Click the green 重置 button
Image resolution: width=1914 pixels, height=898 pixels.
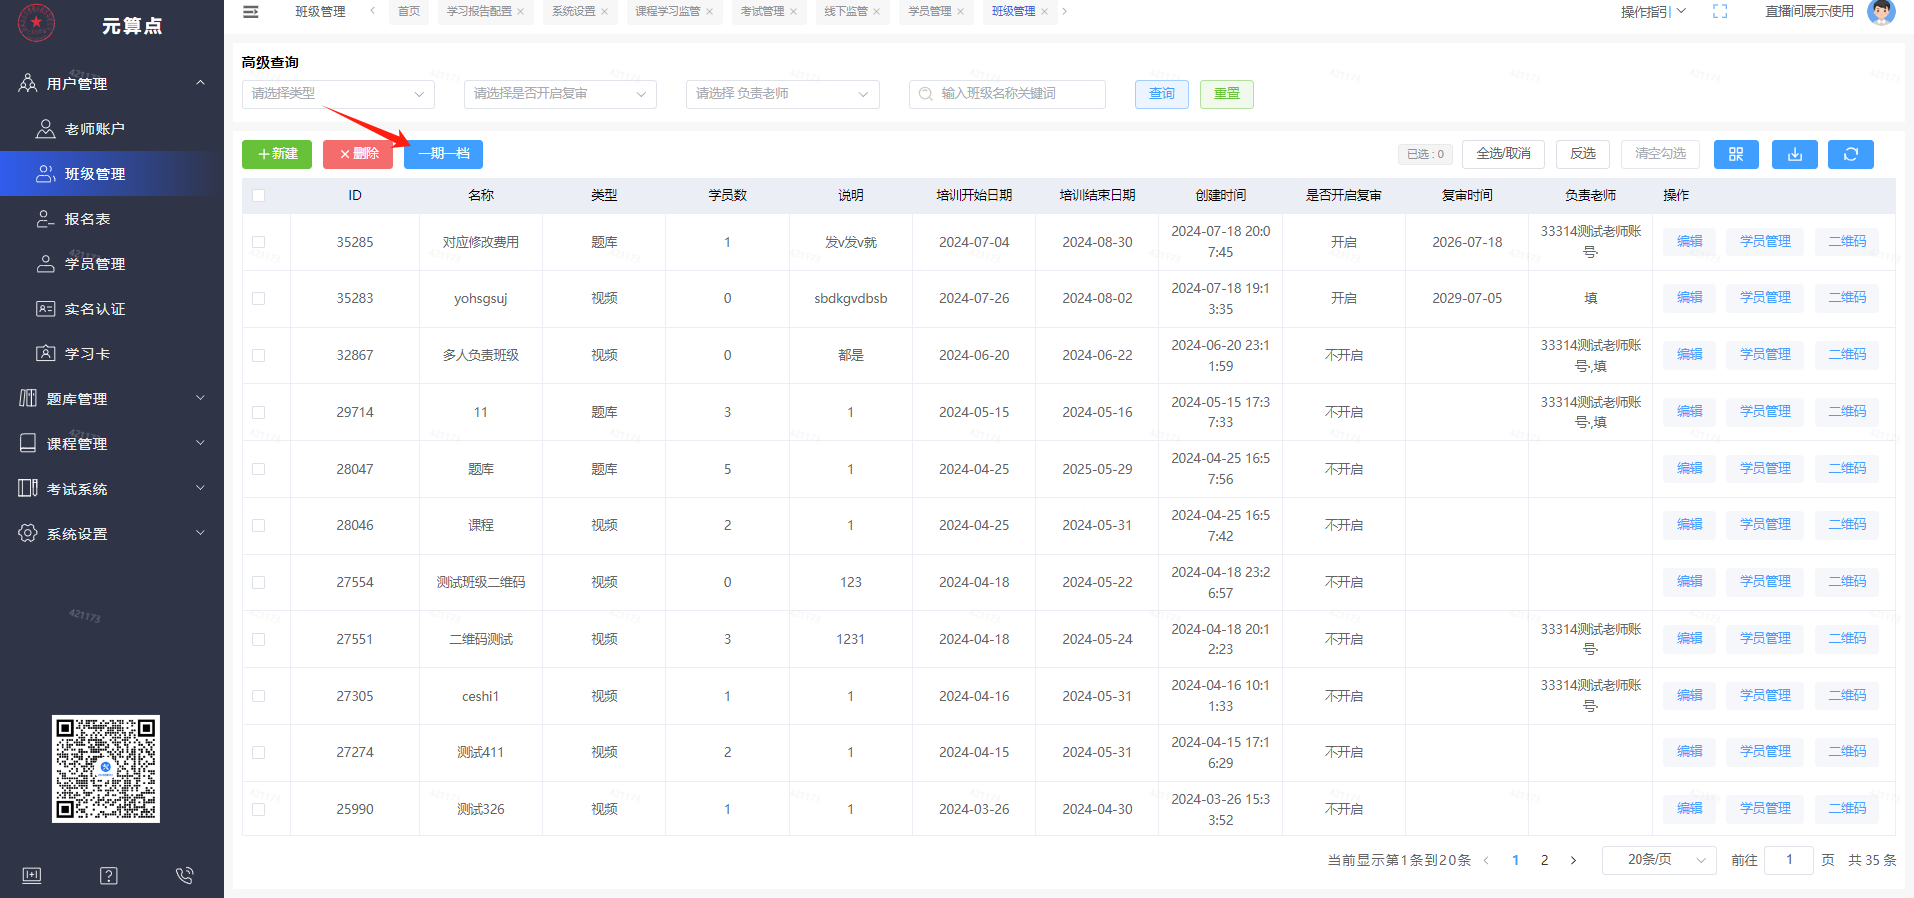coord(1227,94)
